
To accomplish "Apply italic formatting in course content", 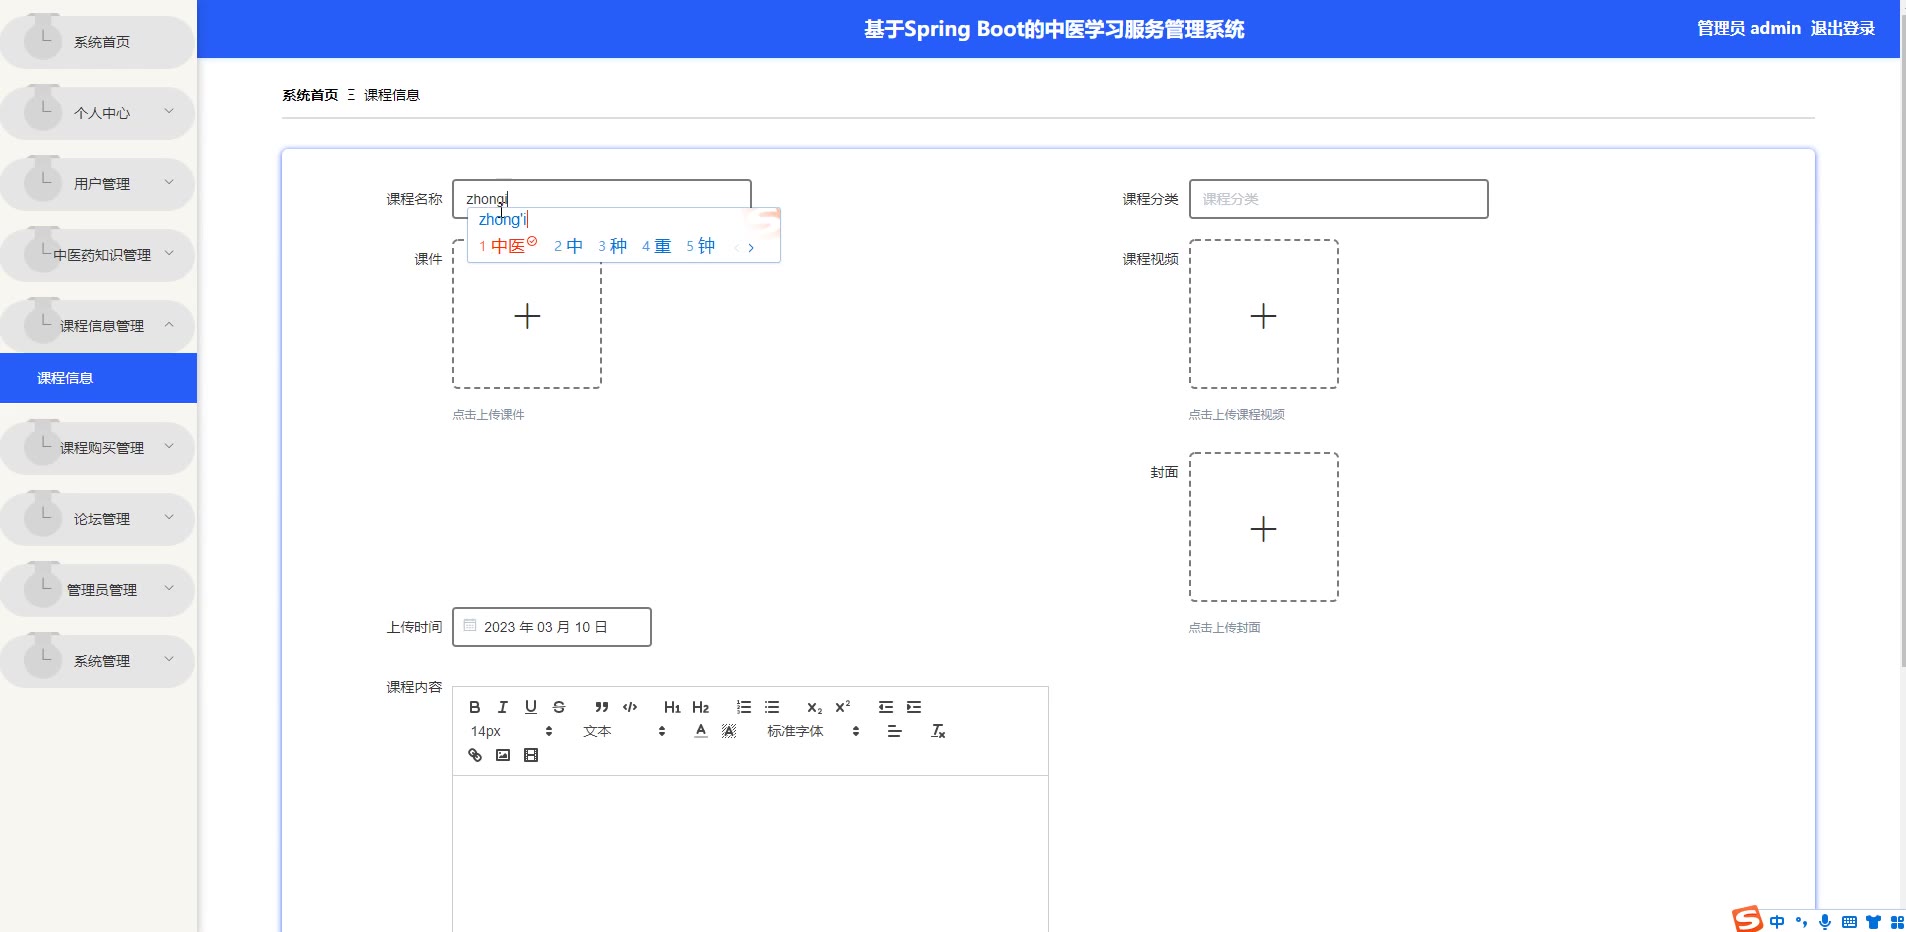I will (503, 707).
